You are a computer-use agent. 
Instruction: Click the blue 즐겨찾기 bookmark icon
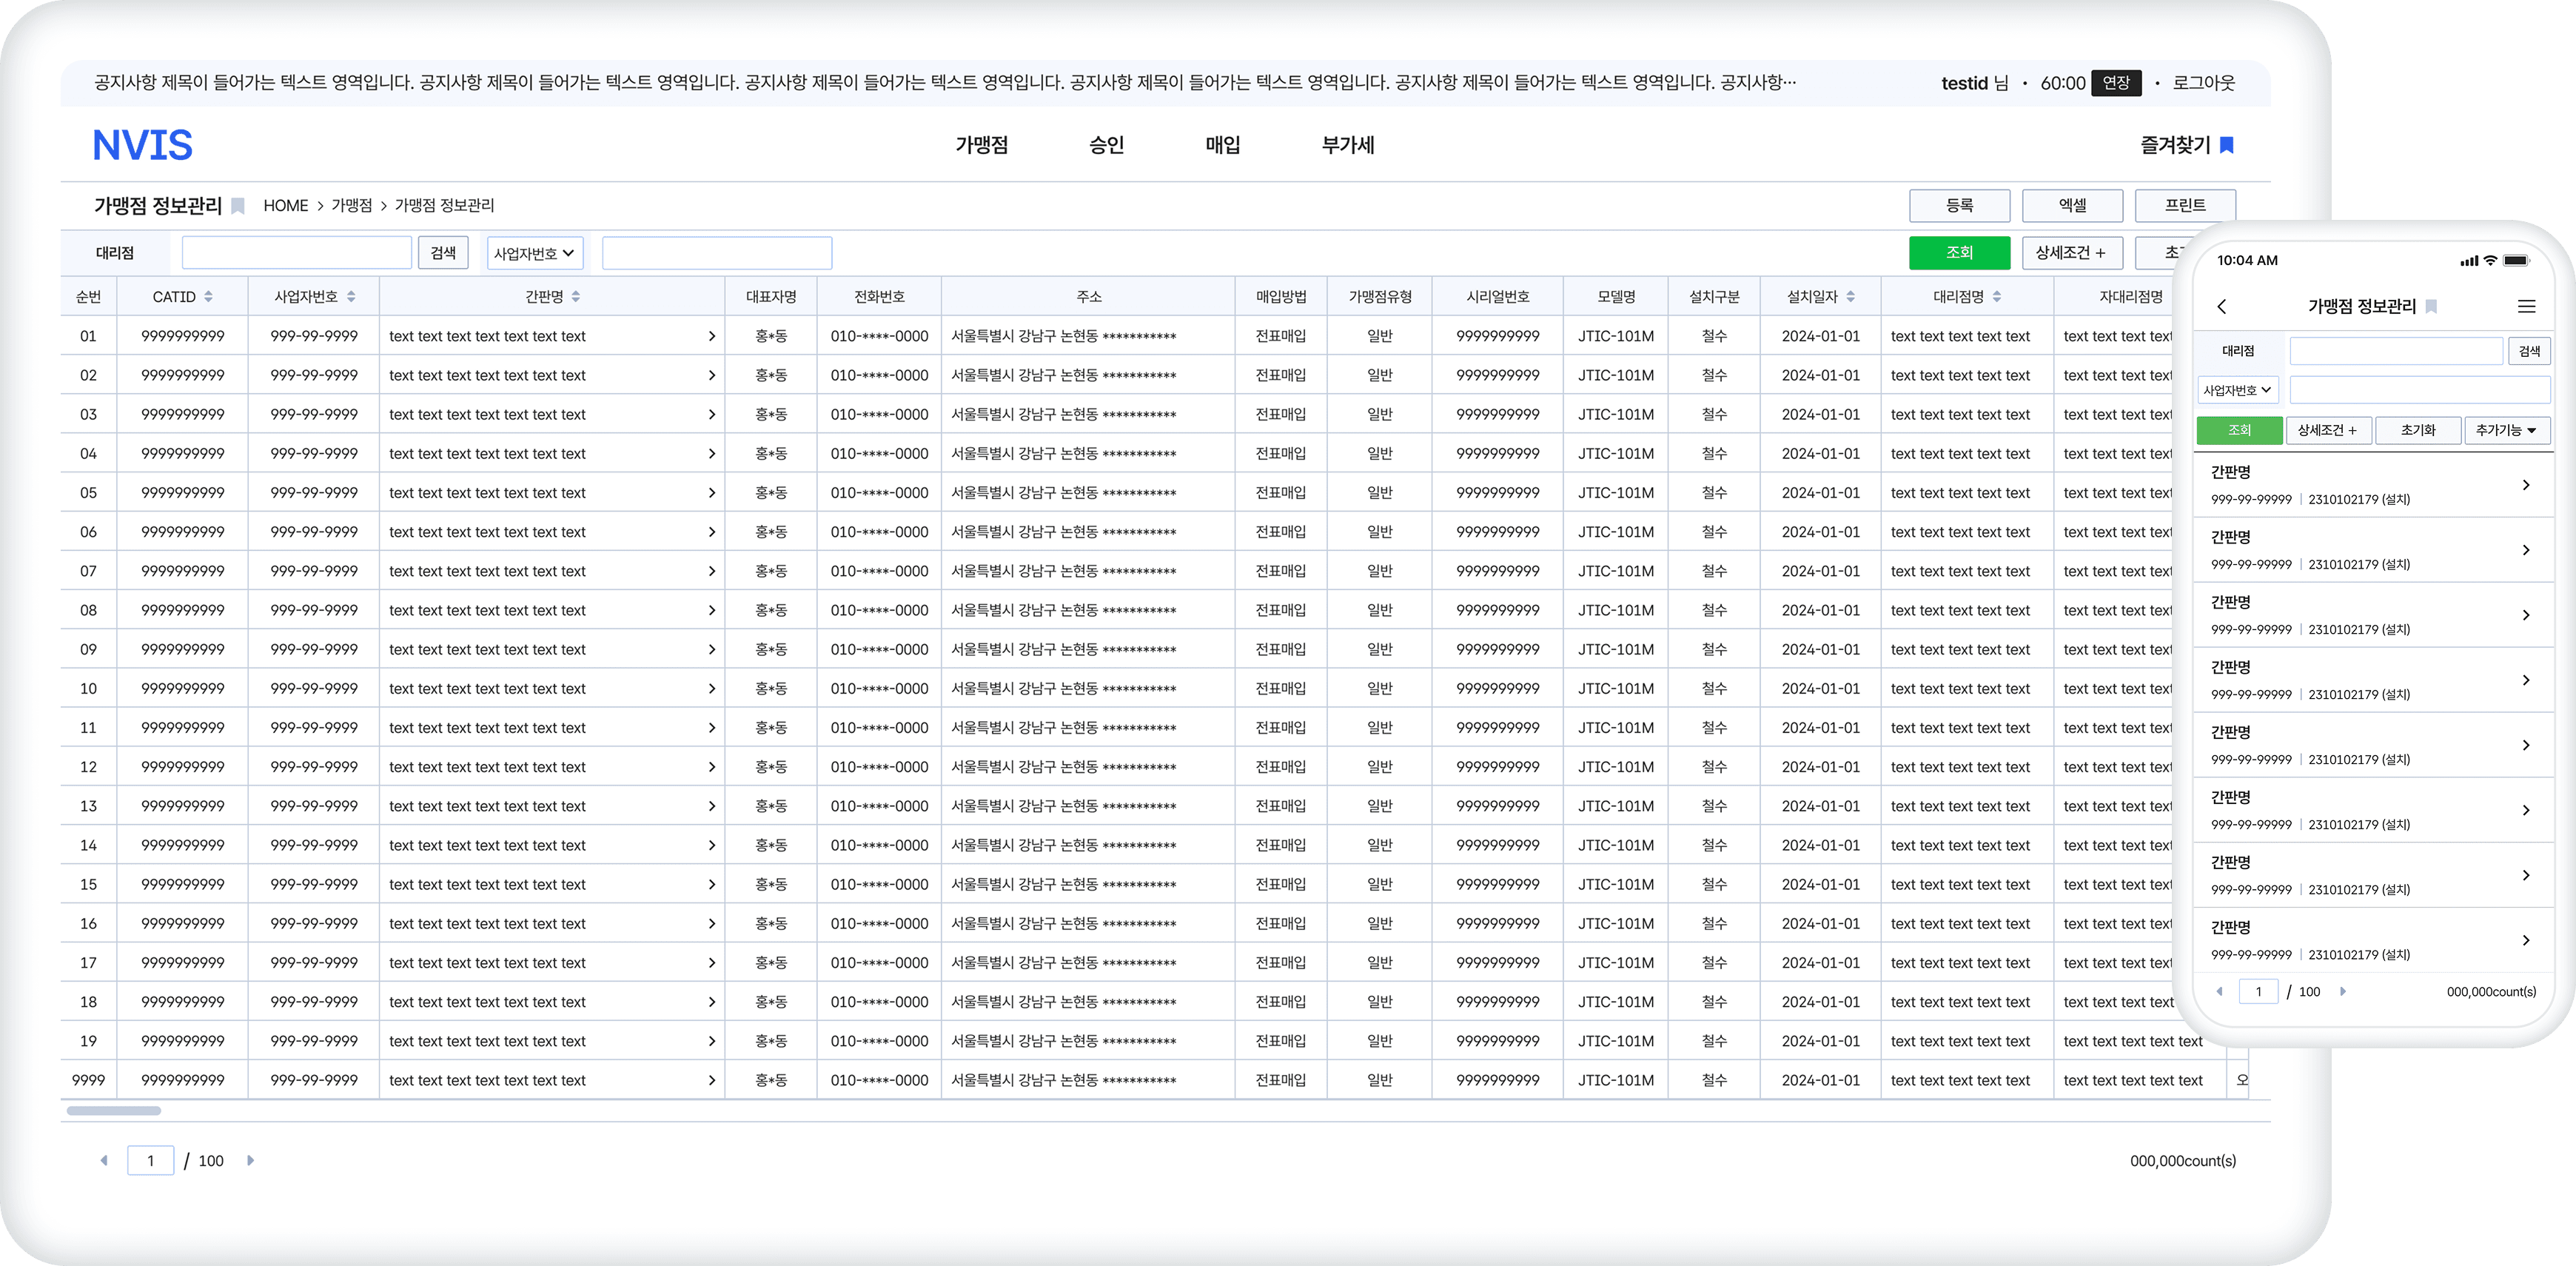coord(2227,145)
